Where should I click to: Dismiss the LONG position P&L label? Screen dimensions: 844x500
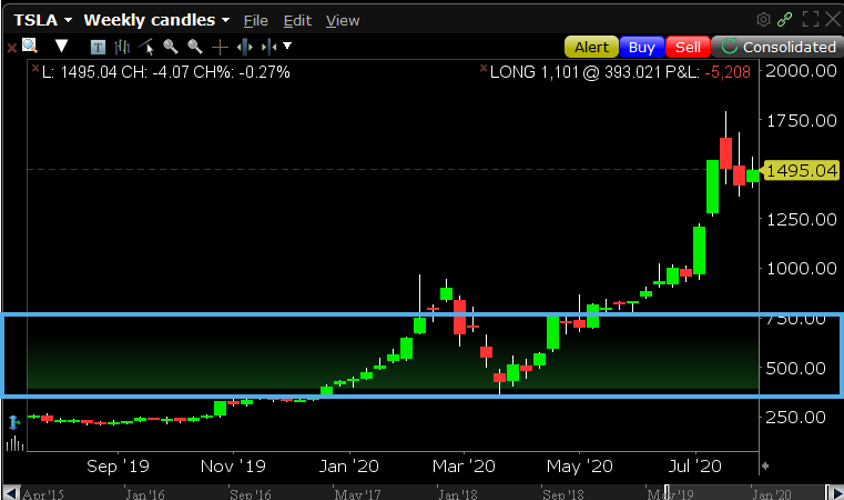tap(484, 70)
